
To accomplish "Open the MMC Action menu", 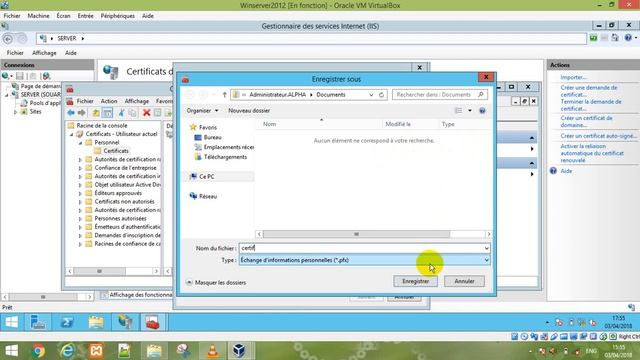I will (x=109, y=101).
